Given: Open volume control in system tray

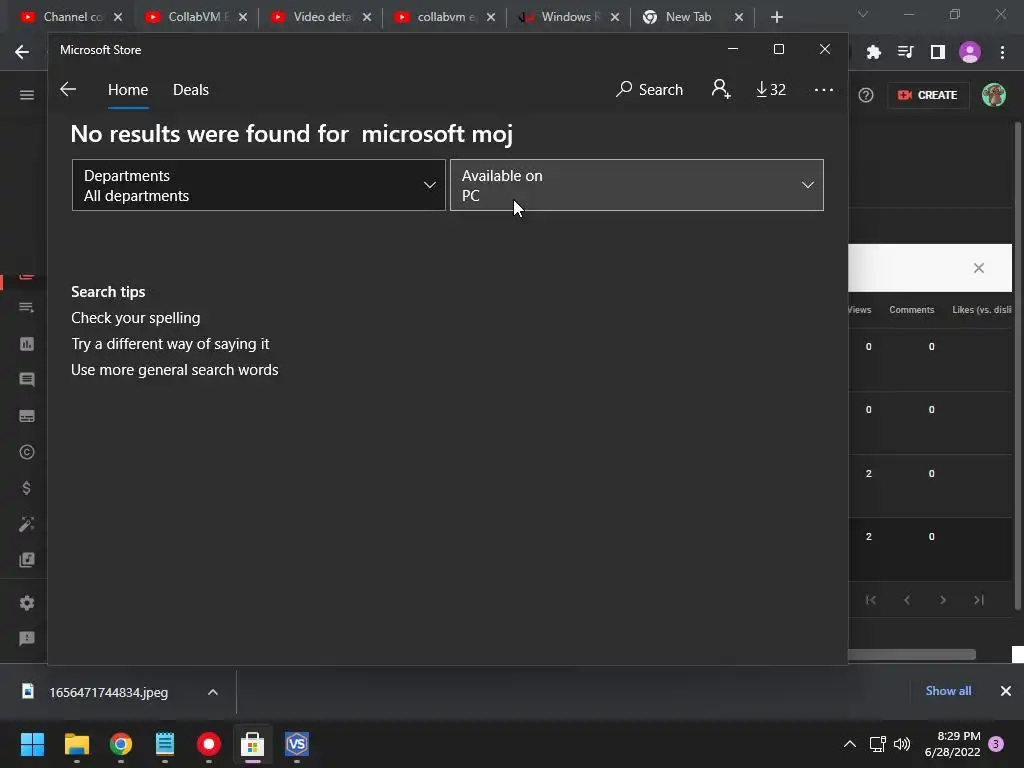Looking at the screenshot, I should click(902, 744).
